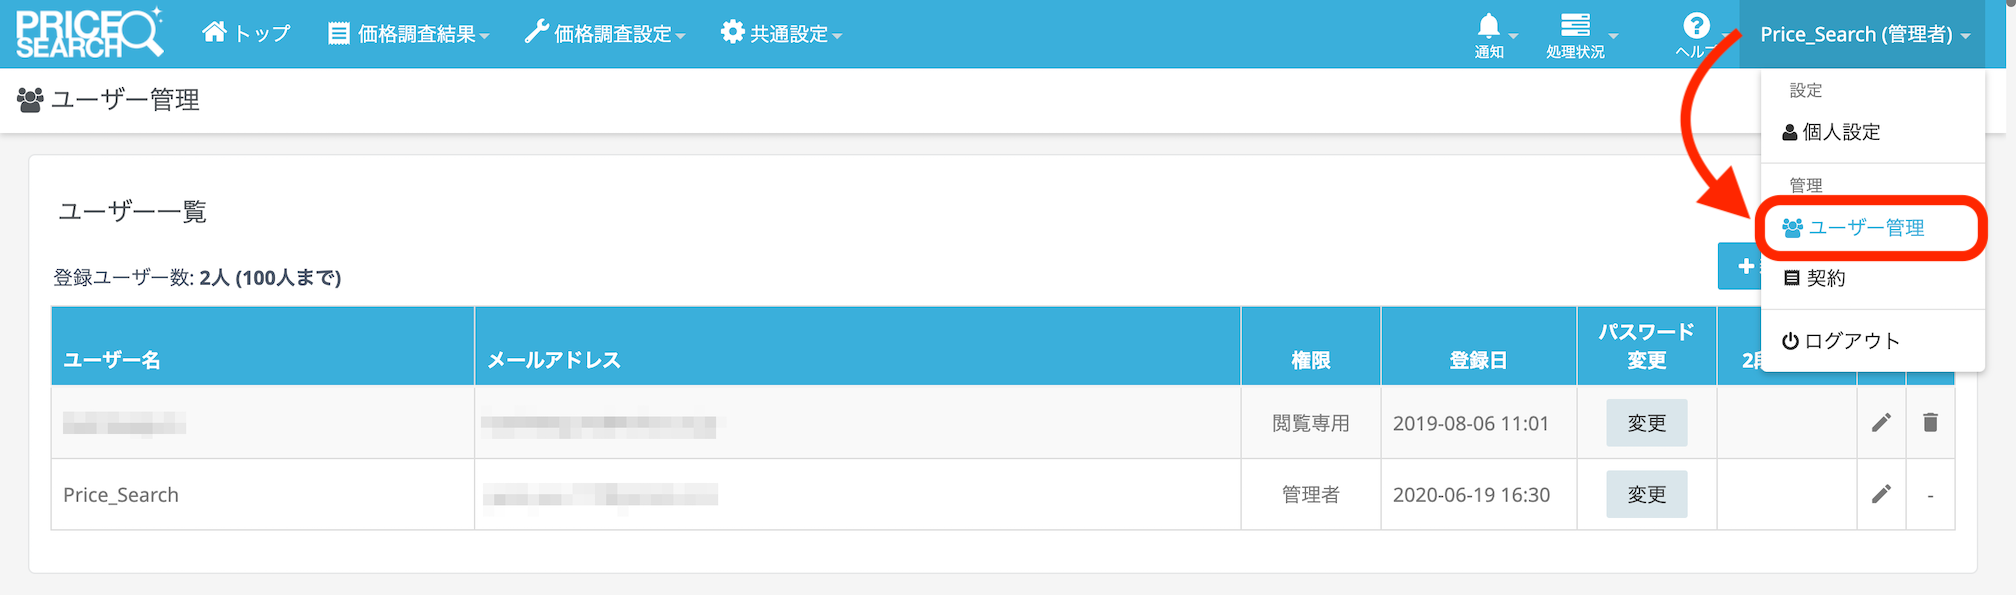Expand the 価格調査設定 dropdown menu
Viewport: 2016px width, 595px height.
tap(605, 34)
